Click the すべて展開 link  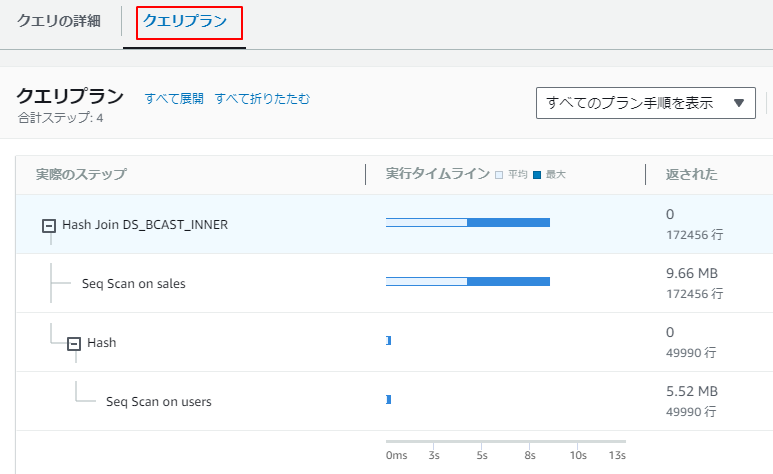click(x=174, y=98)
